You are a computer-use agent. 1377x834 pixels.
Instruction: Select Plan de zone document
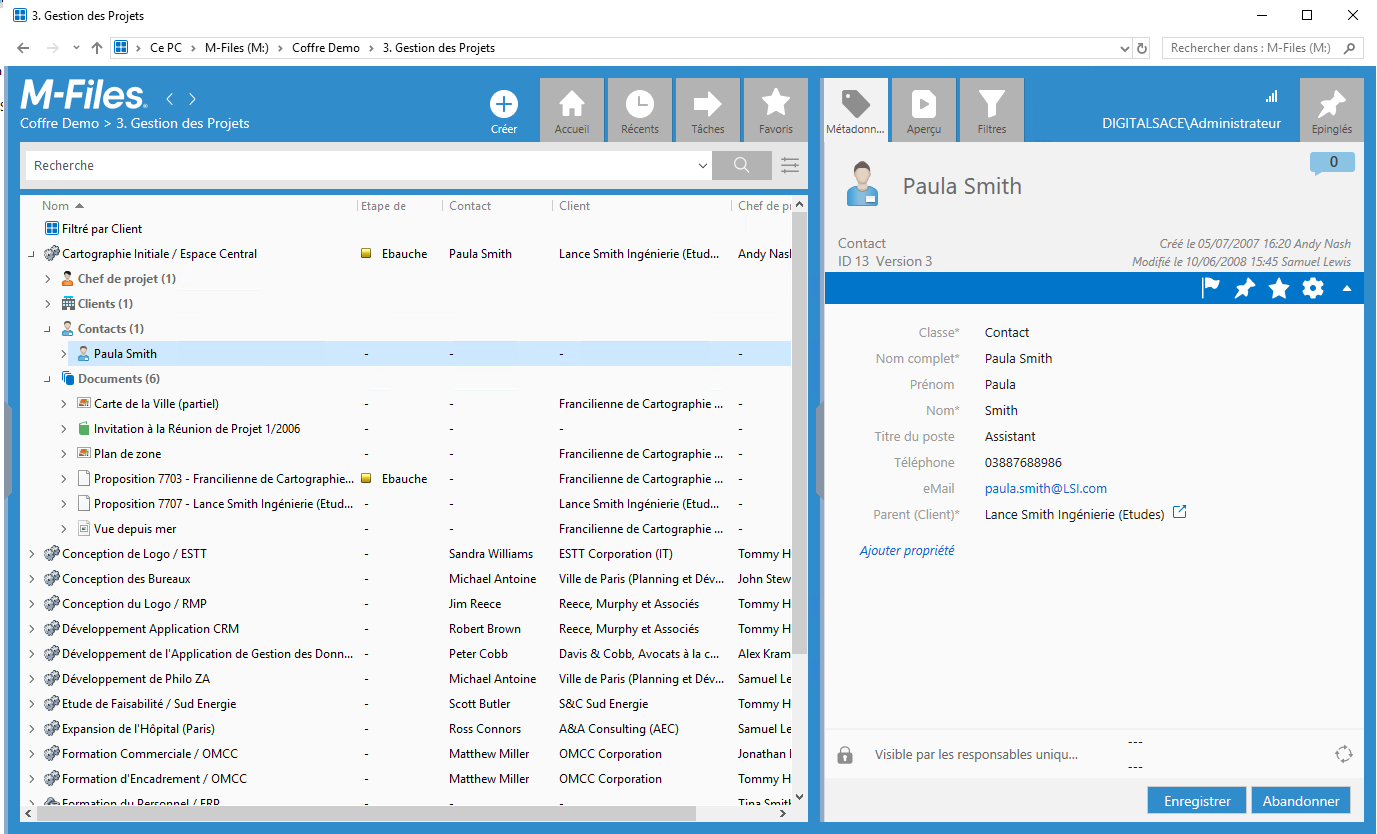pyautogui.click(x=127, y=454)
